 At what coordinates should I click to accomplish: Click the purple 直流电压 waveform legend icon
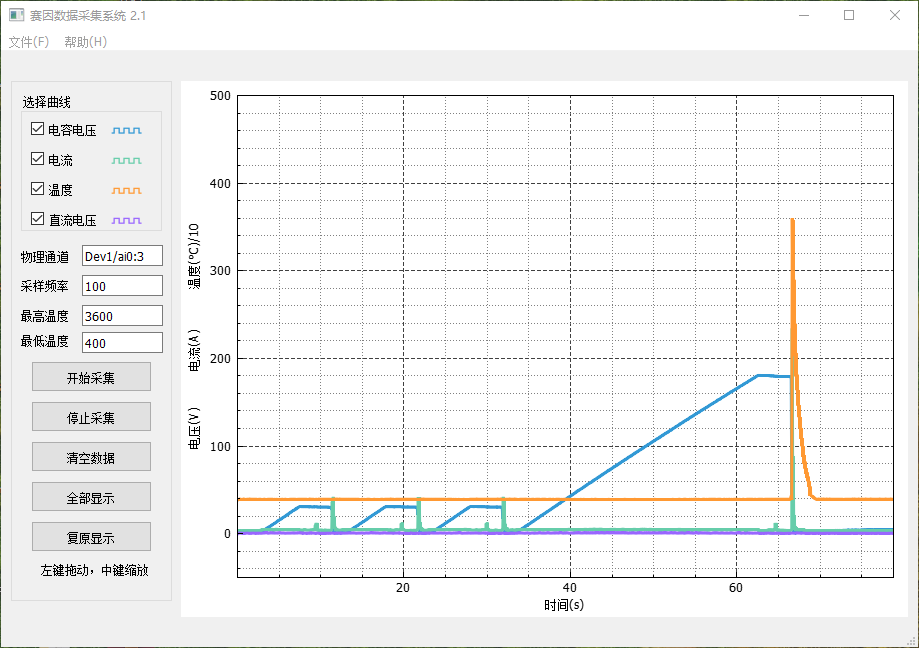click(127, 220)
